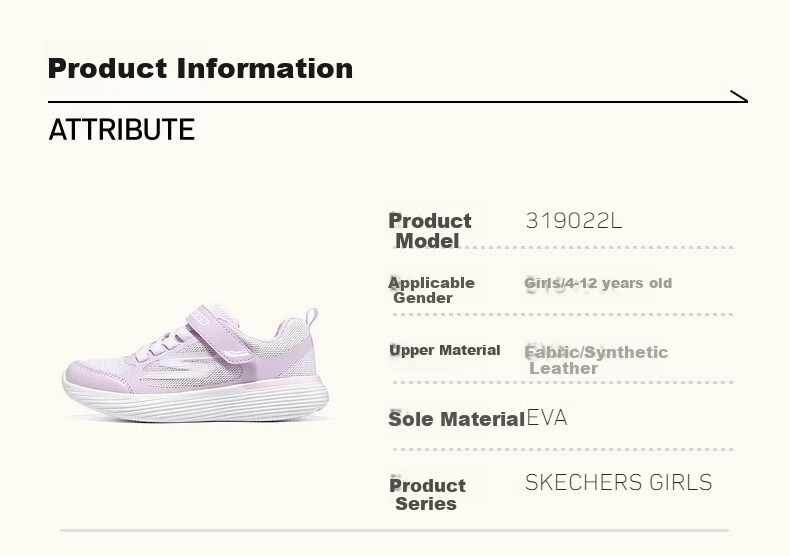Click the heel pull loop of the shoe
The width and height of the screenshot is (790, 556).
coord(310,317)
